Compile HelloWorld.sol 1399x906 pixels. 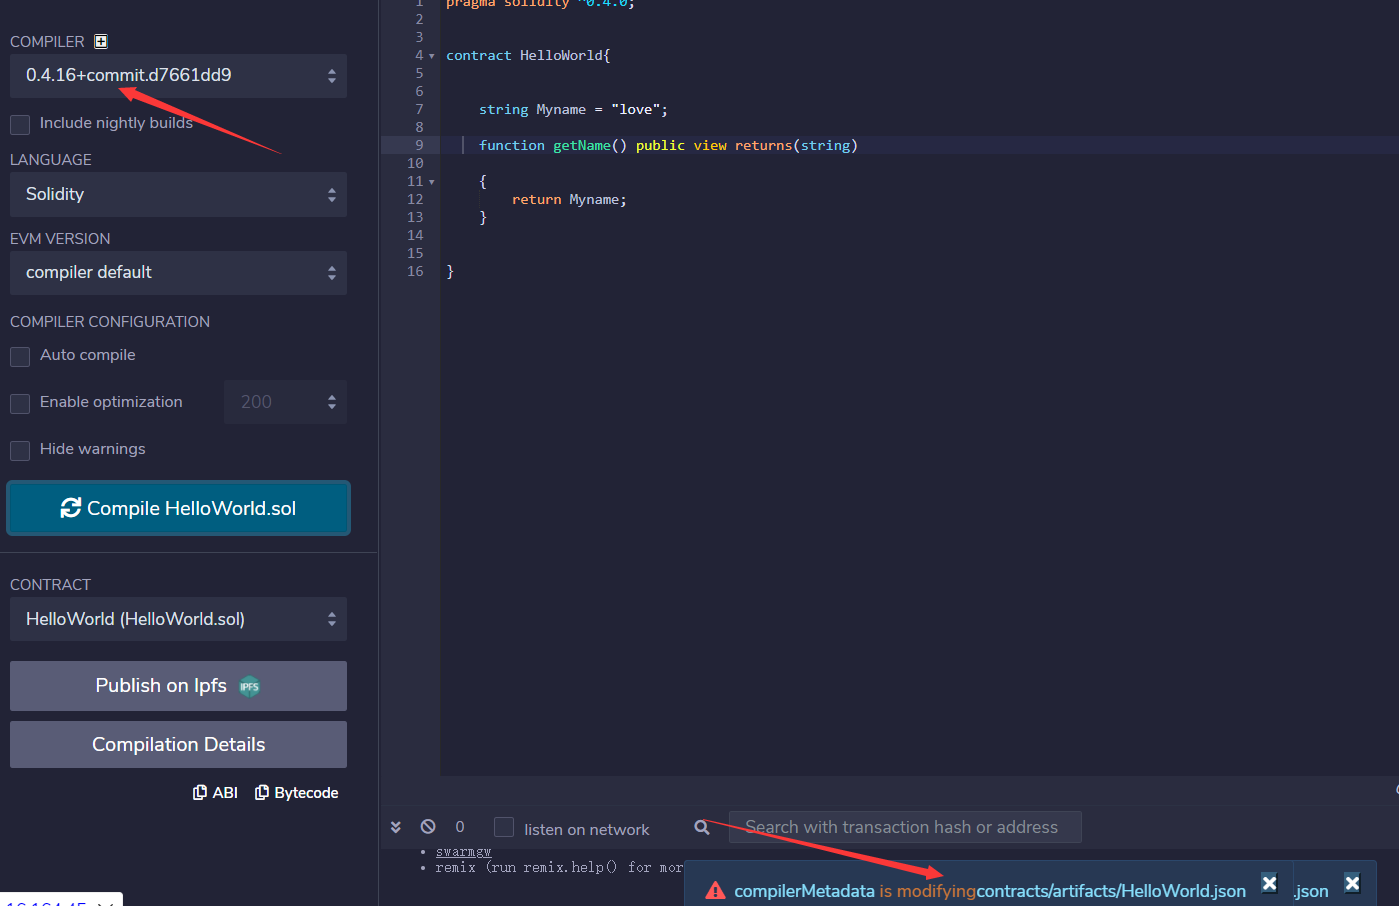click(178, 507)
